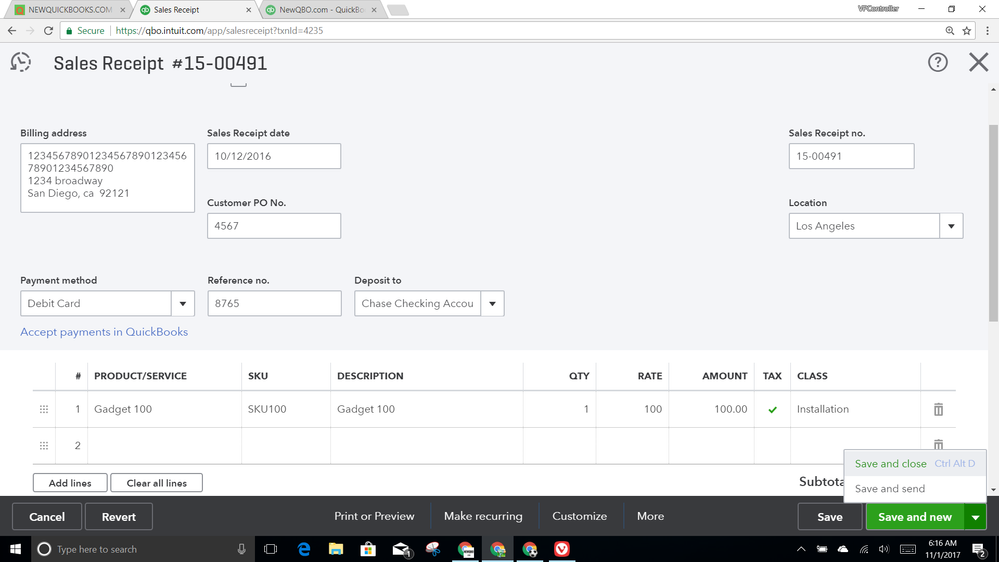Click the Cortana microphone icon
The height and width of the screenshot is (562, 999).
pos(241,549)
